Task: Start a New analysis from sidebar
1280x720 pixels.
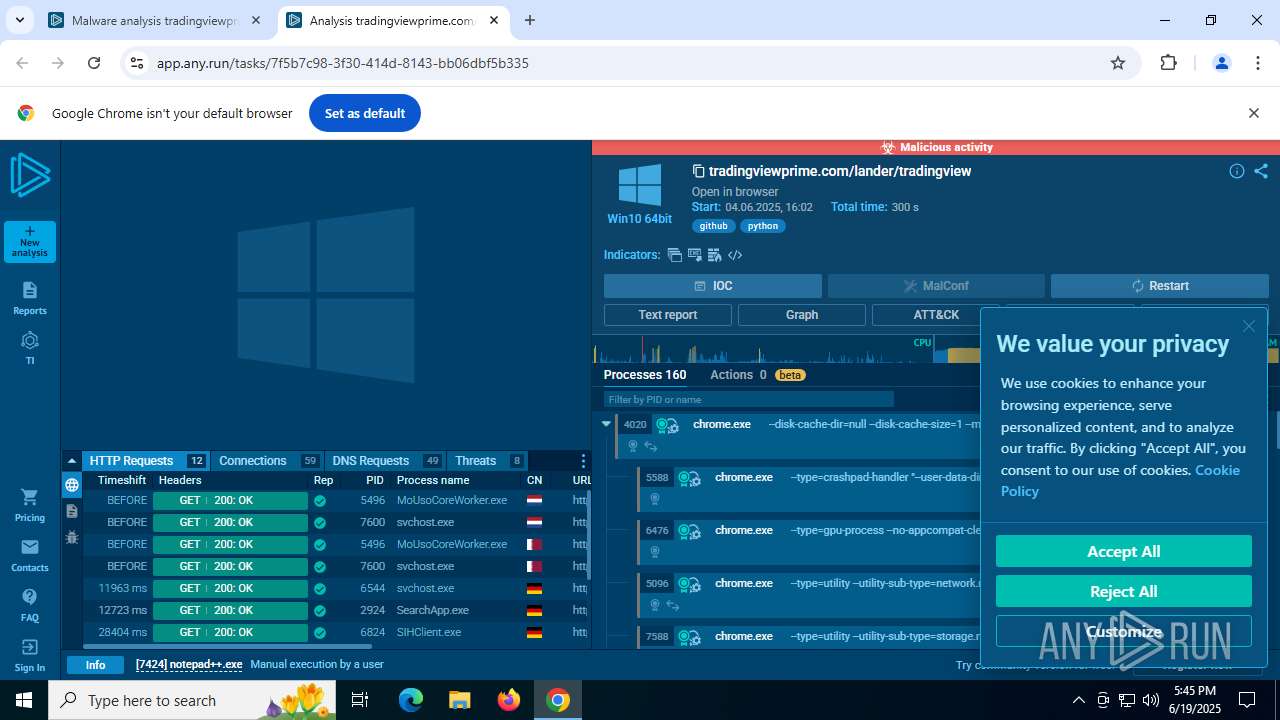Action: coord(30,241)
